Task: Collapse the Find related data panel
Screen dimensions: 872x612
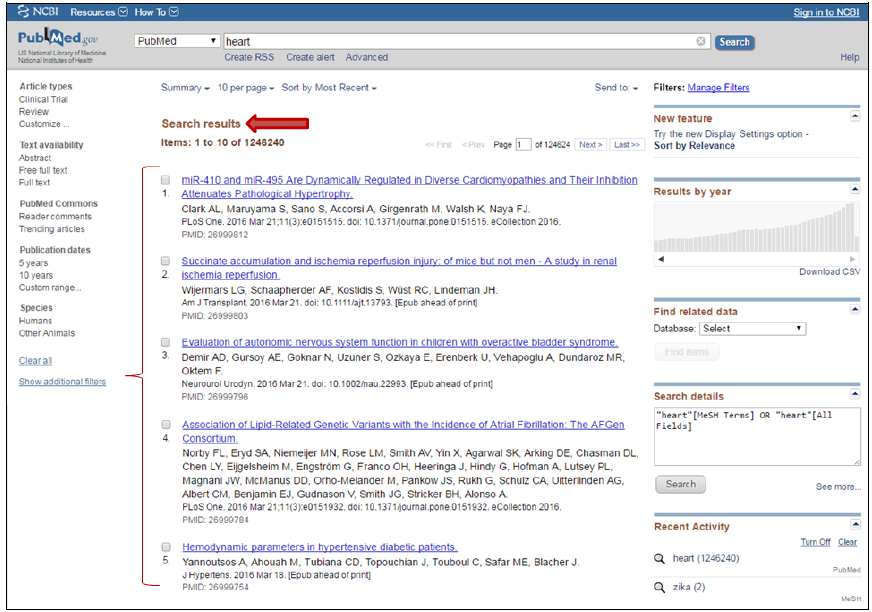Action: 855,311
